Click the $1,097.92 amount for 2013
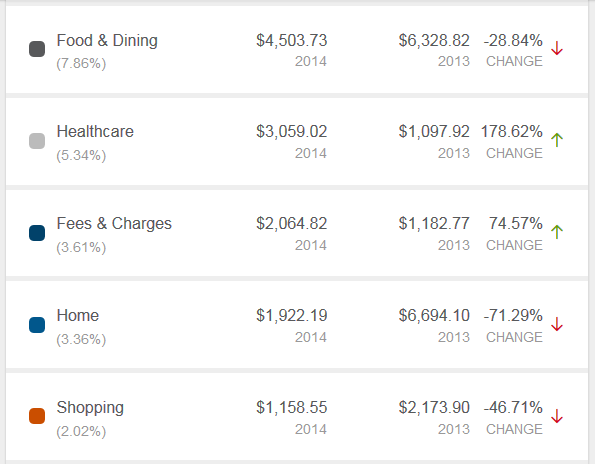Image resolution: width=595 pixels, height=464 pixels. click(434, 132)
